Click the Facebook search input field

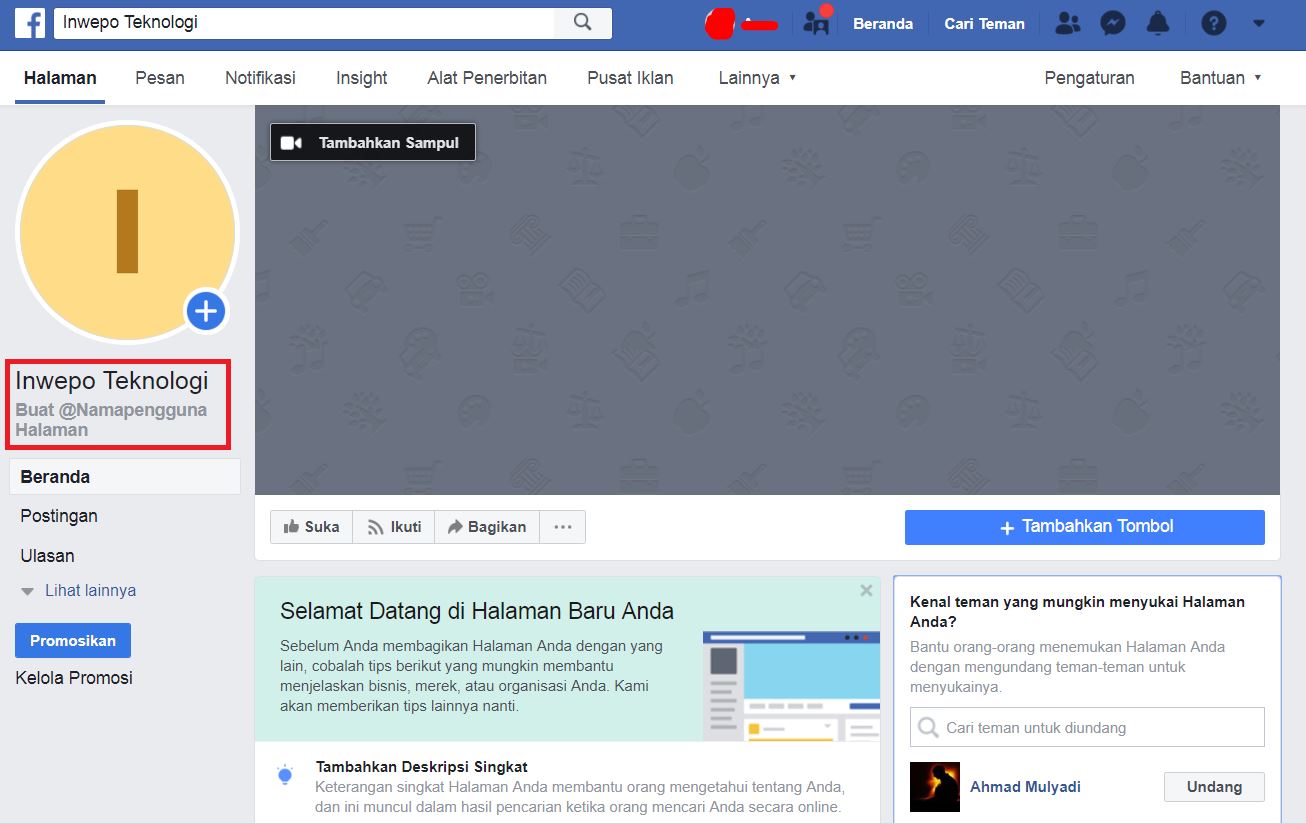(x=304, y=22)
